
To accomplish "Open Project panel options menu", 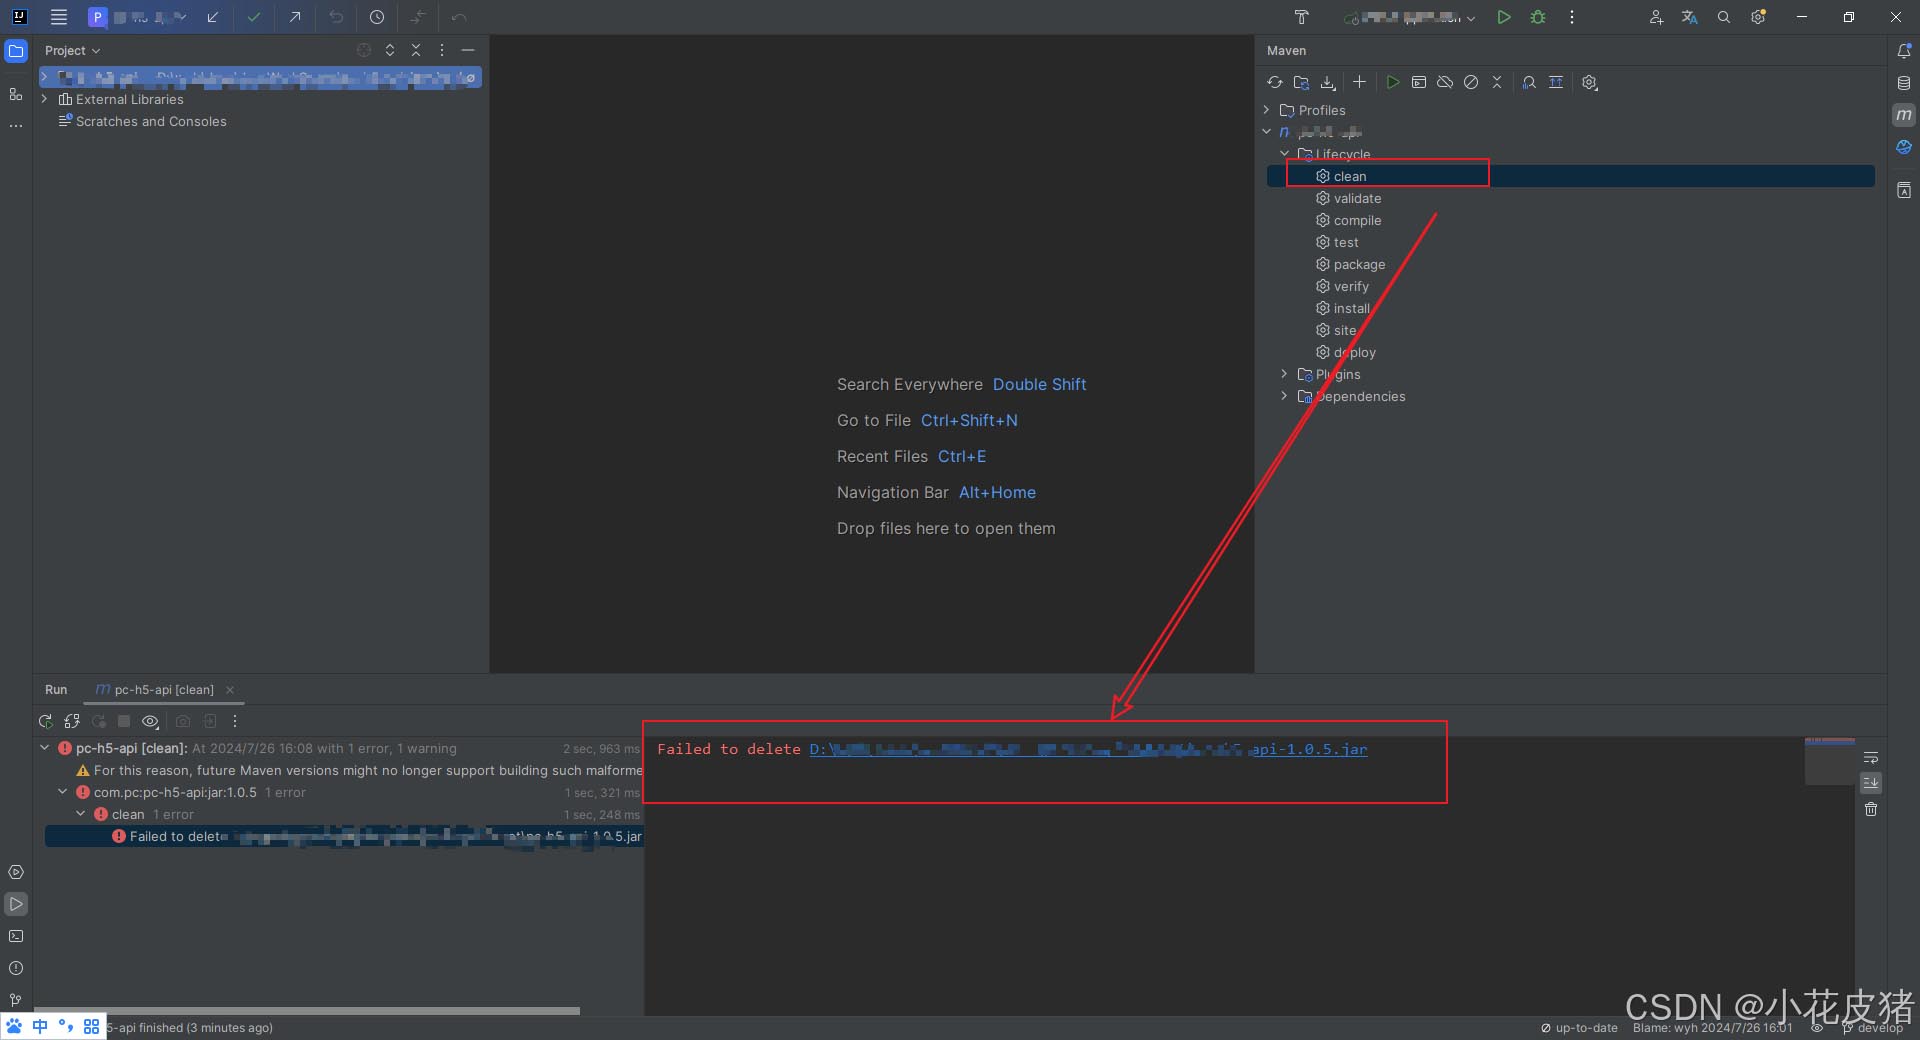I will [442, 50].
